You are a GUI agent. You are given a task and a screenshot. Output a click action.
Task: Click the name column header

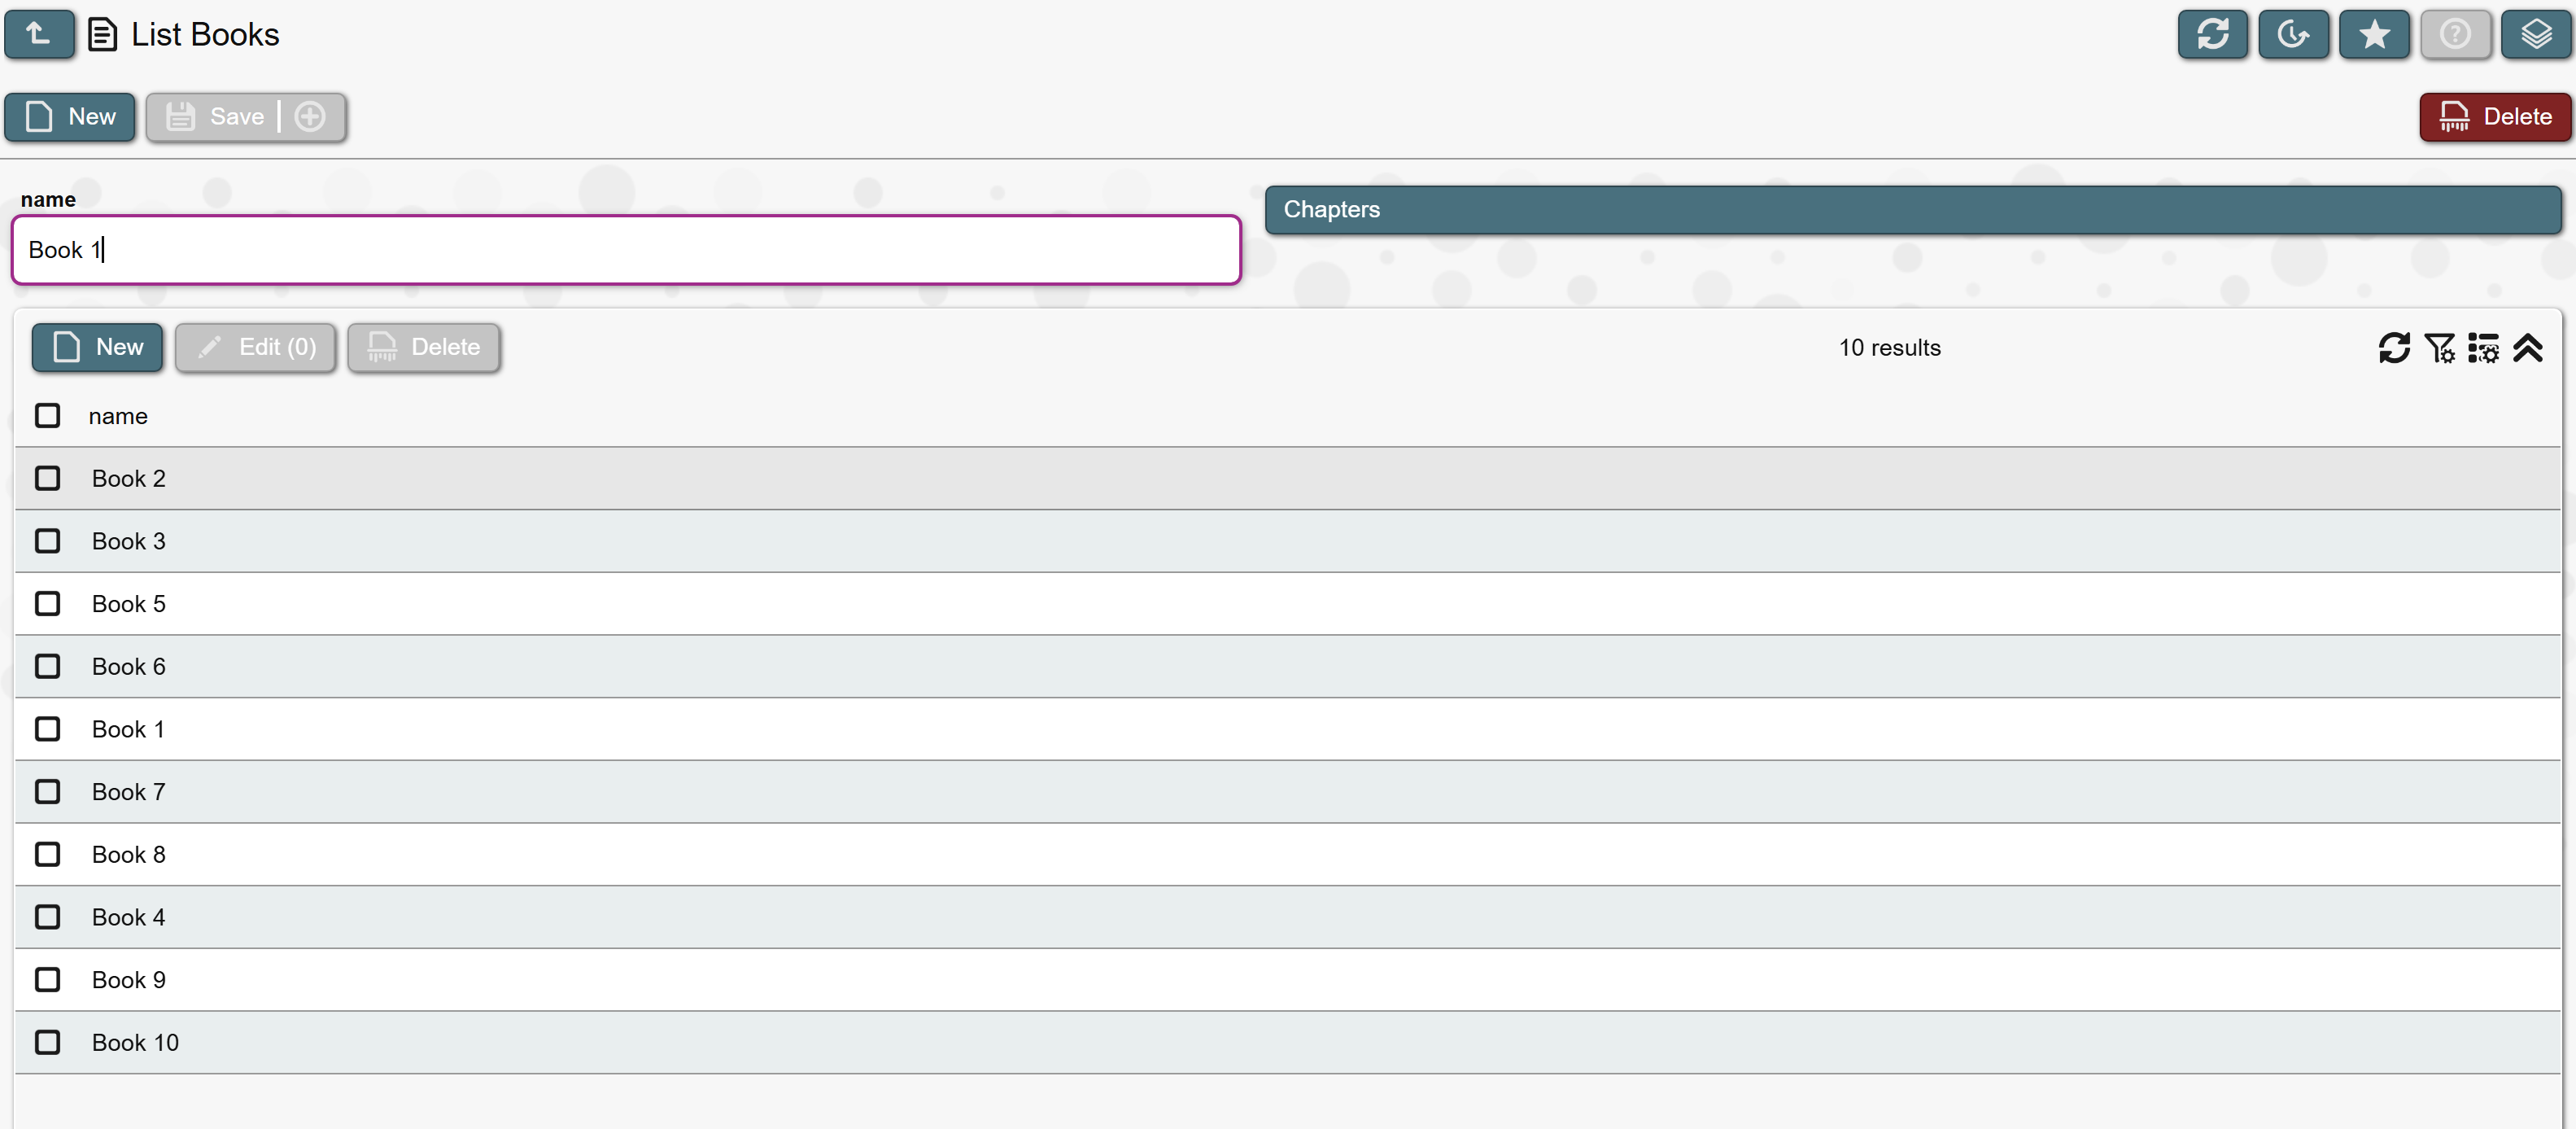pos(118,416)
